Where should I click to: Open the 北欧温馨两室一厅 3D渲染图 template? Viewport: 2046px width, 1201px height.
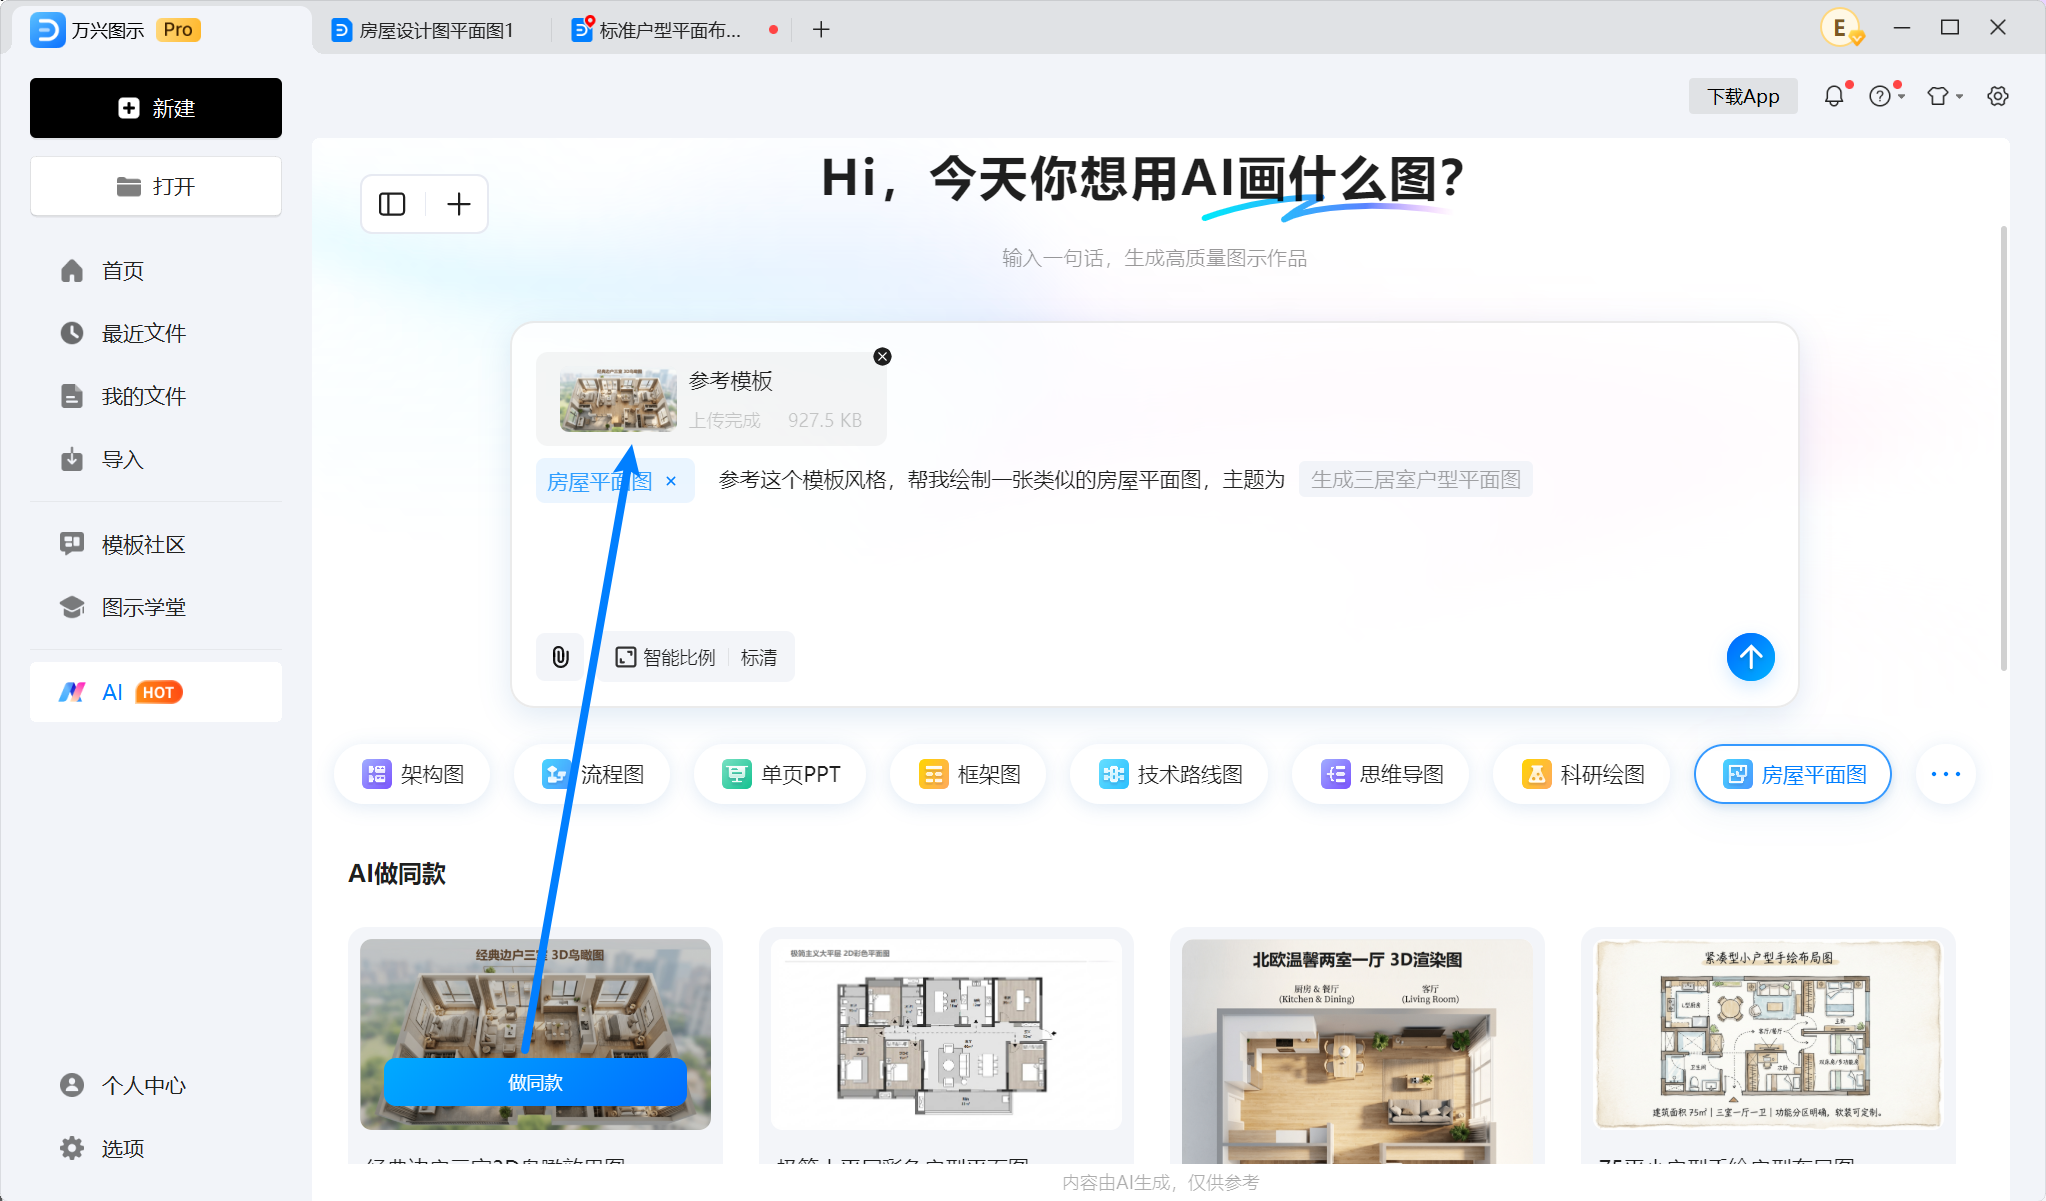(x=1357, y=1050)
